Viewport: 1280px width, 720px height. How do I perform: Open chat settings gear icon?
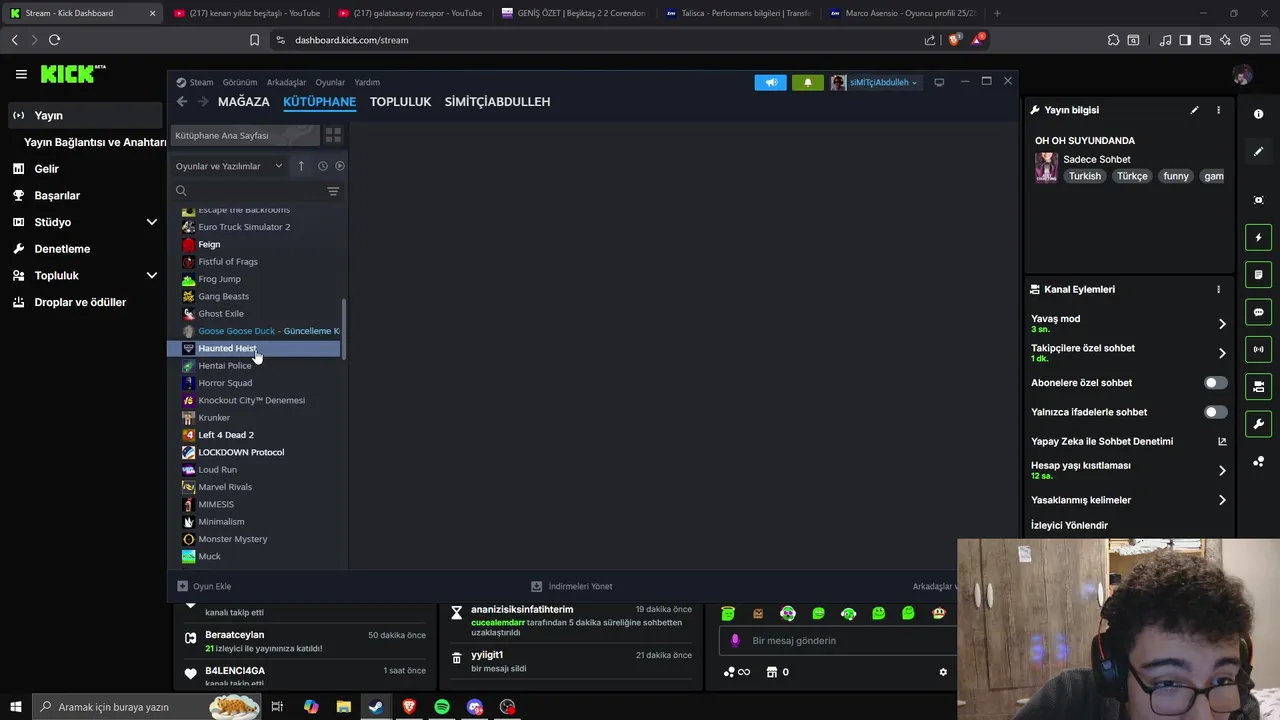pyautogui.click(x=943, y=672)
